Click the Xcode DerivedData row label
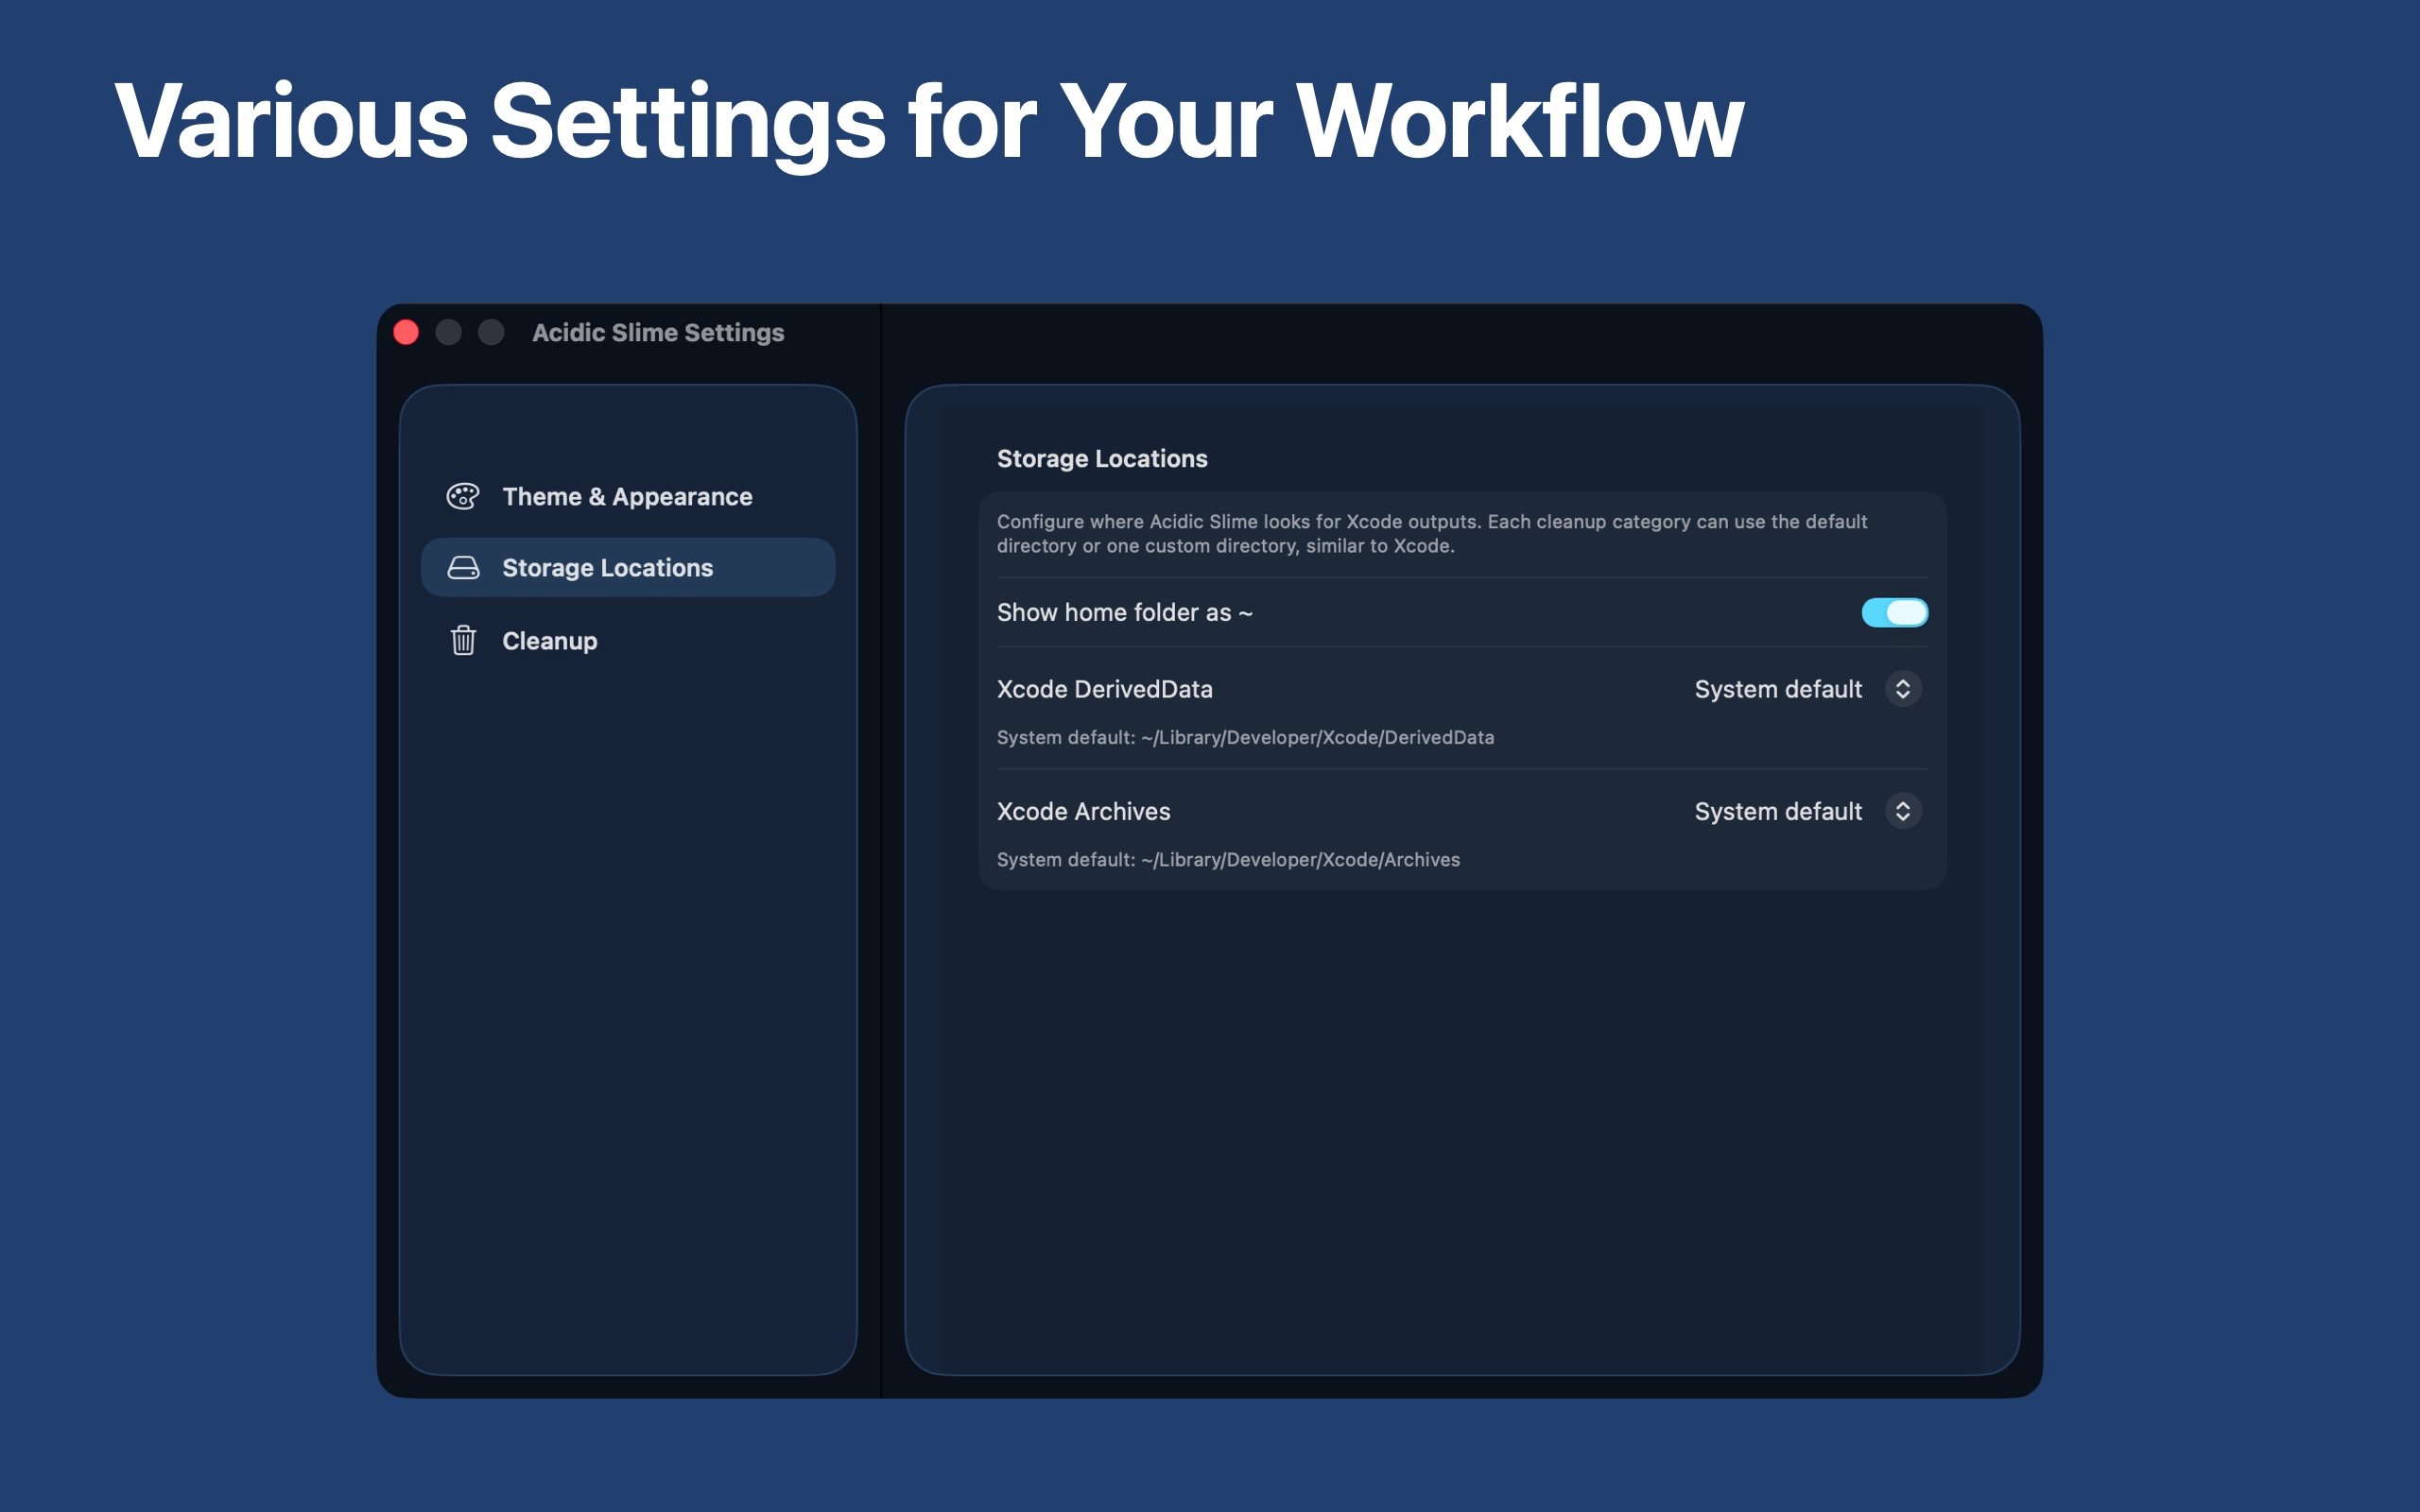This screenshot has width=2420, height=1512. (1104, 689)
